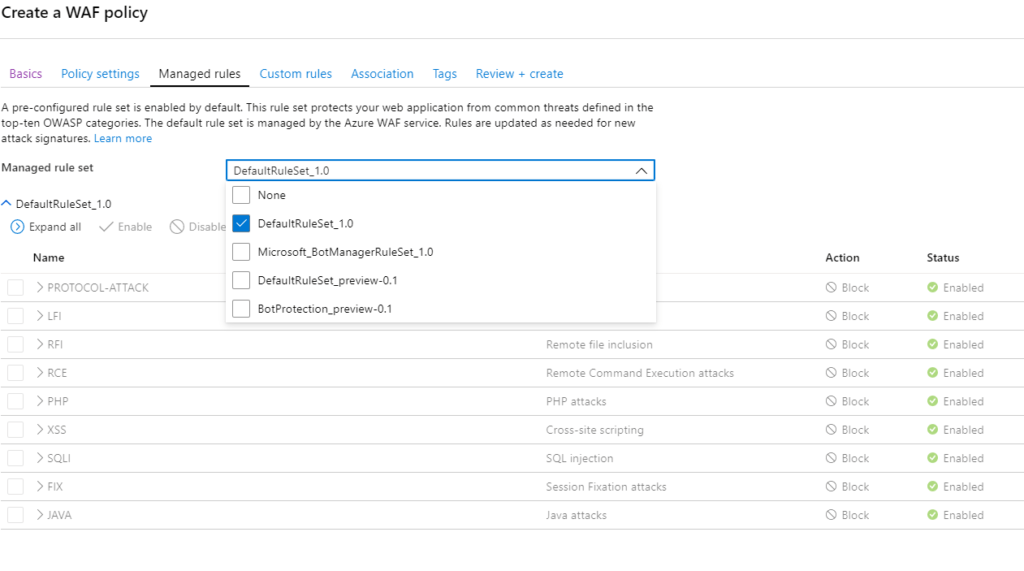Click the Enable checkmark icon
The height and width of the screenshot is (571, 1024).
coord(106,227)
